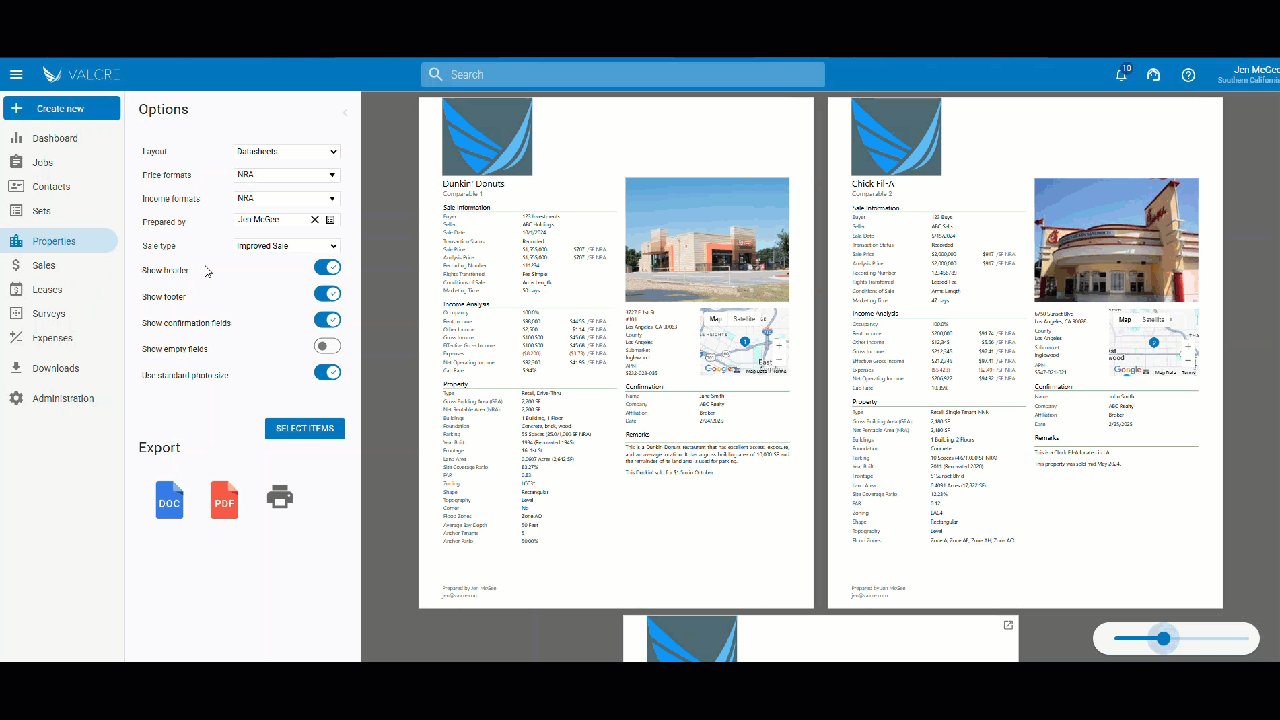
Task: Click the Valcre logo
Action: coord(81,75)
